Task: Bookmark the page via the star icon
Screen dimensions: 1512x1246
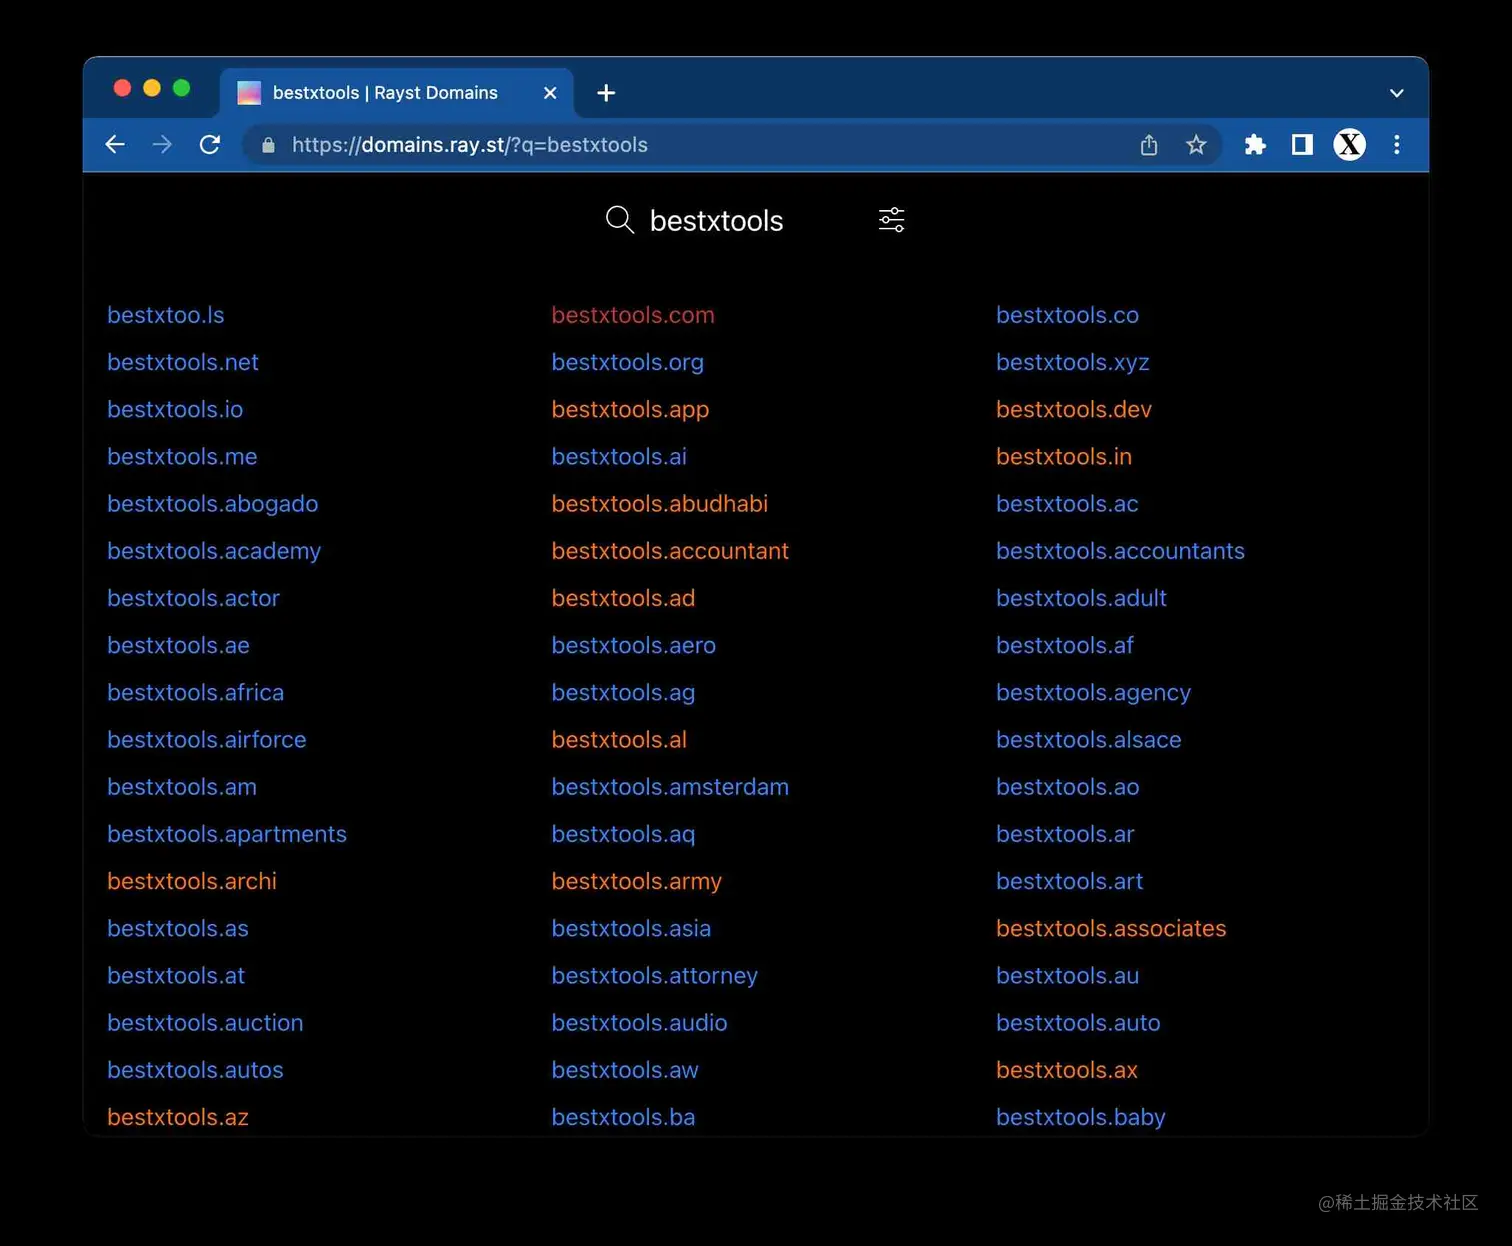Action: tap(1196, 144)
